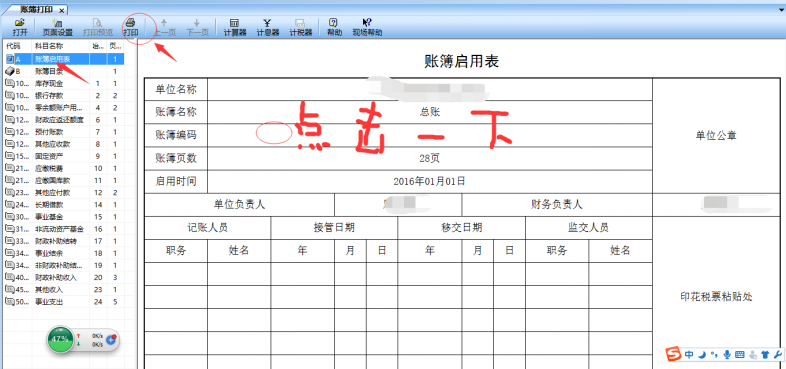The height and width of the screenshot is (369, 786).
Task: Activate 现场帮助 context help
Action: click(367, 28)
